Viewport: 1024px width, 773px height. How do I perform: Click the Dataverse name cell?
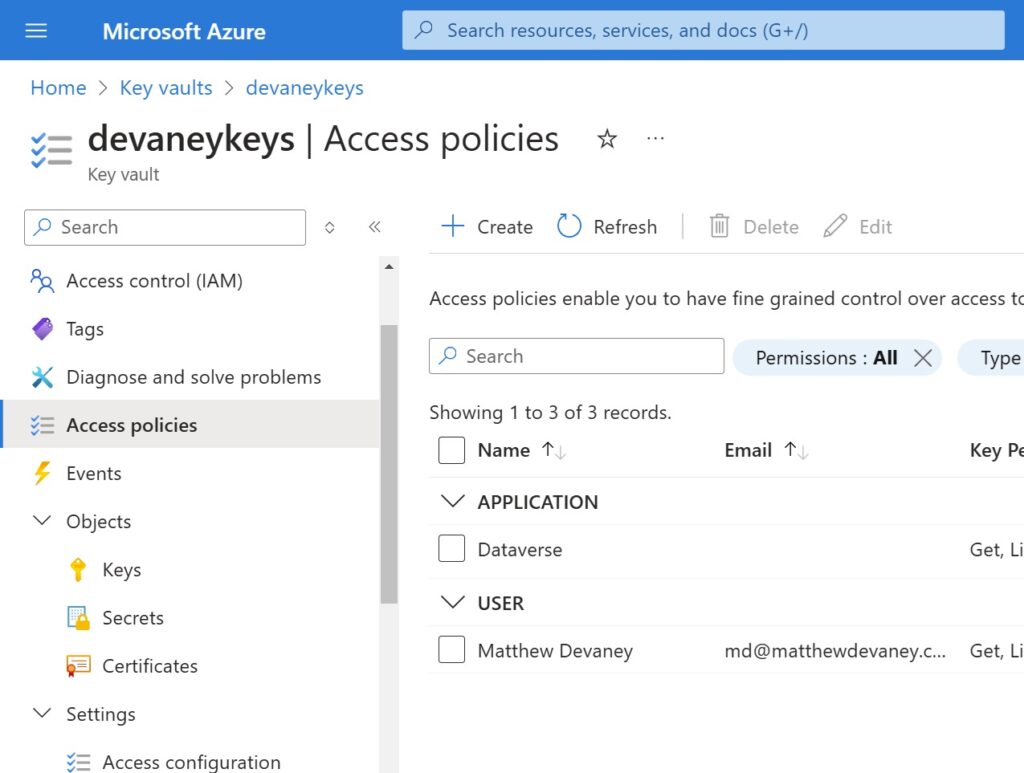520,550
